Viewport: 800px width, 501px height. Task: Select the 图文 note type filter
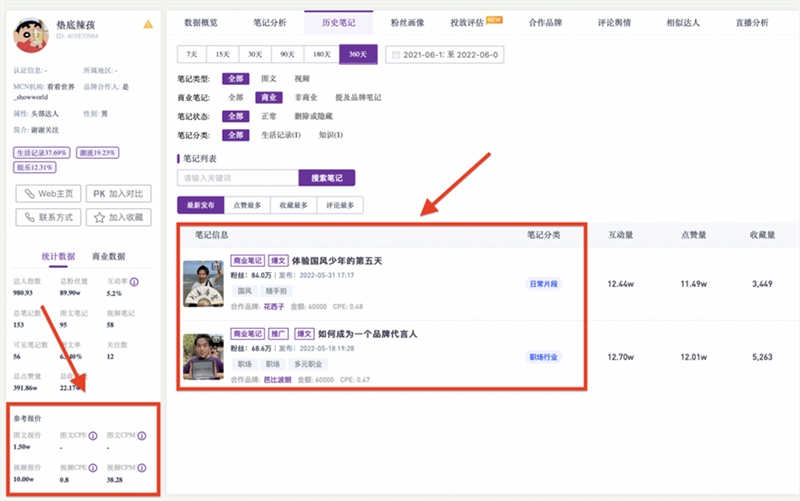268,79
